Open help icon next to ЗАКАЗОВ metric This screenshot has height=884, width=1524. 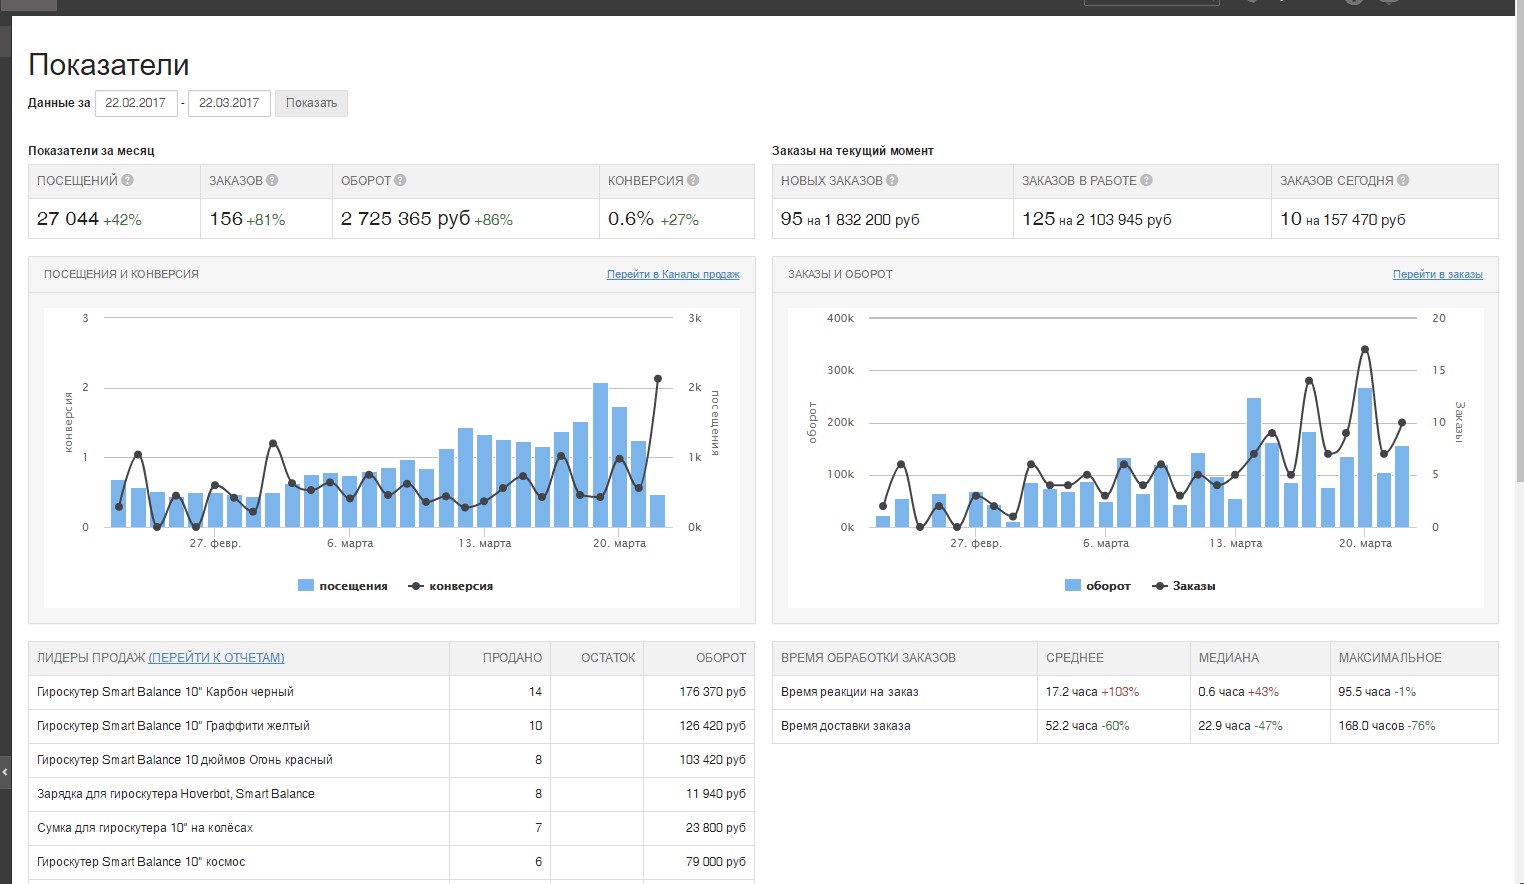272,181
